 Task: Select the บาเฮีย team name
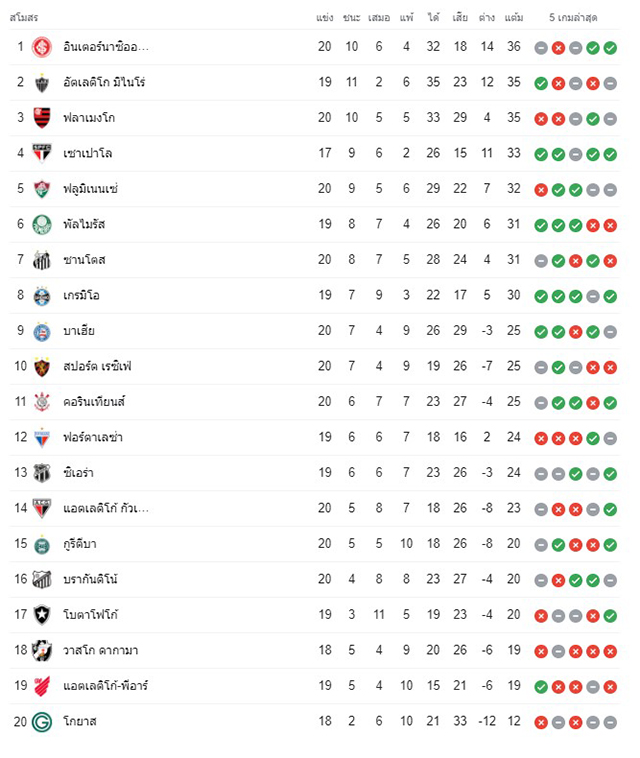(x=79, y=331)
